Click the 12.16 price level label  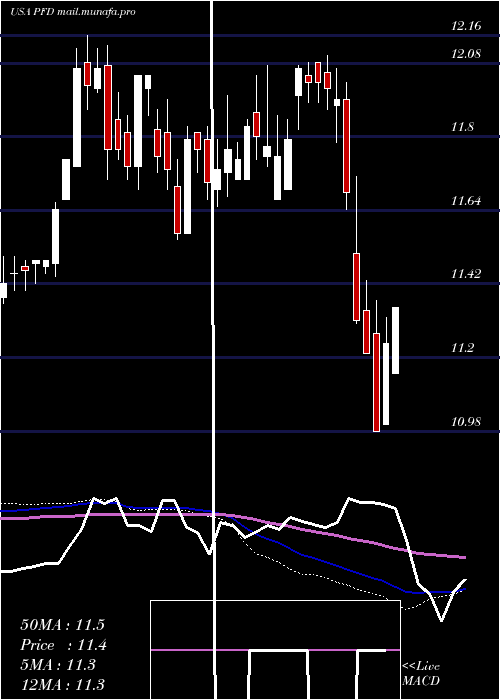pos(466,26)
